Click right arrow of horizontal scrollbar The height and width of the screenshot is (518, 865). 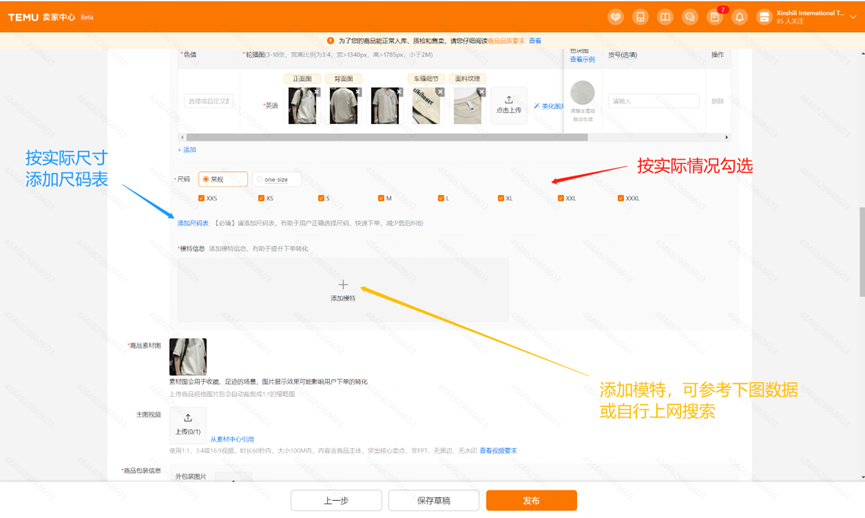(727, 137)
